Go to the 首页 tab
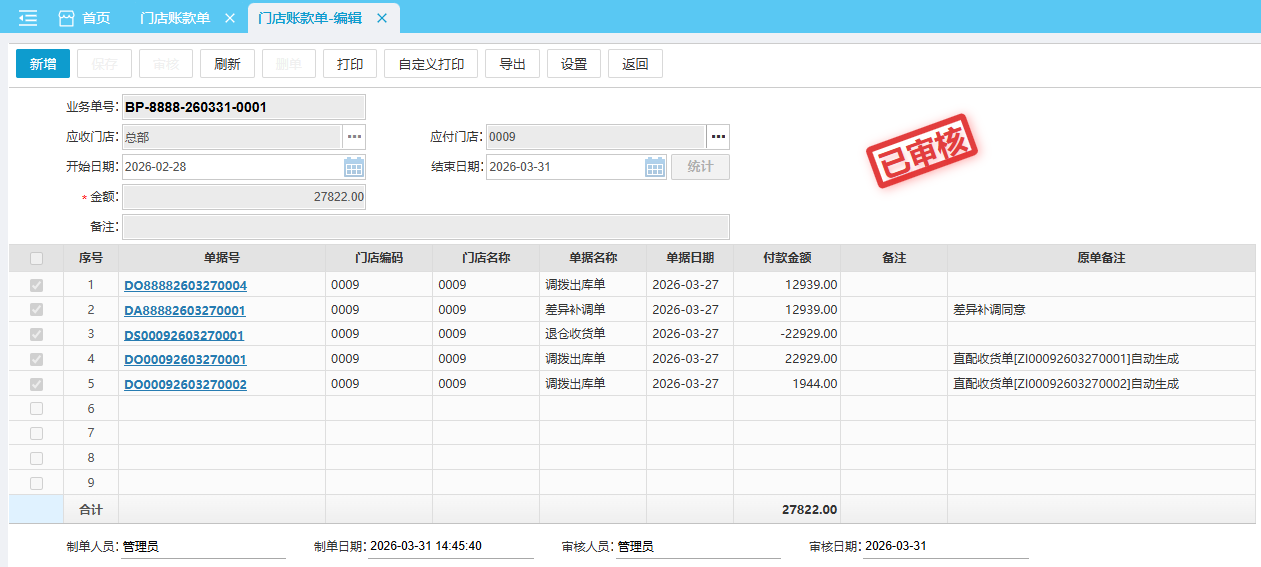Image resolution: width=1261 pixels, height=567 pixels. [x=96, y=18]
